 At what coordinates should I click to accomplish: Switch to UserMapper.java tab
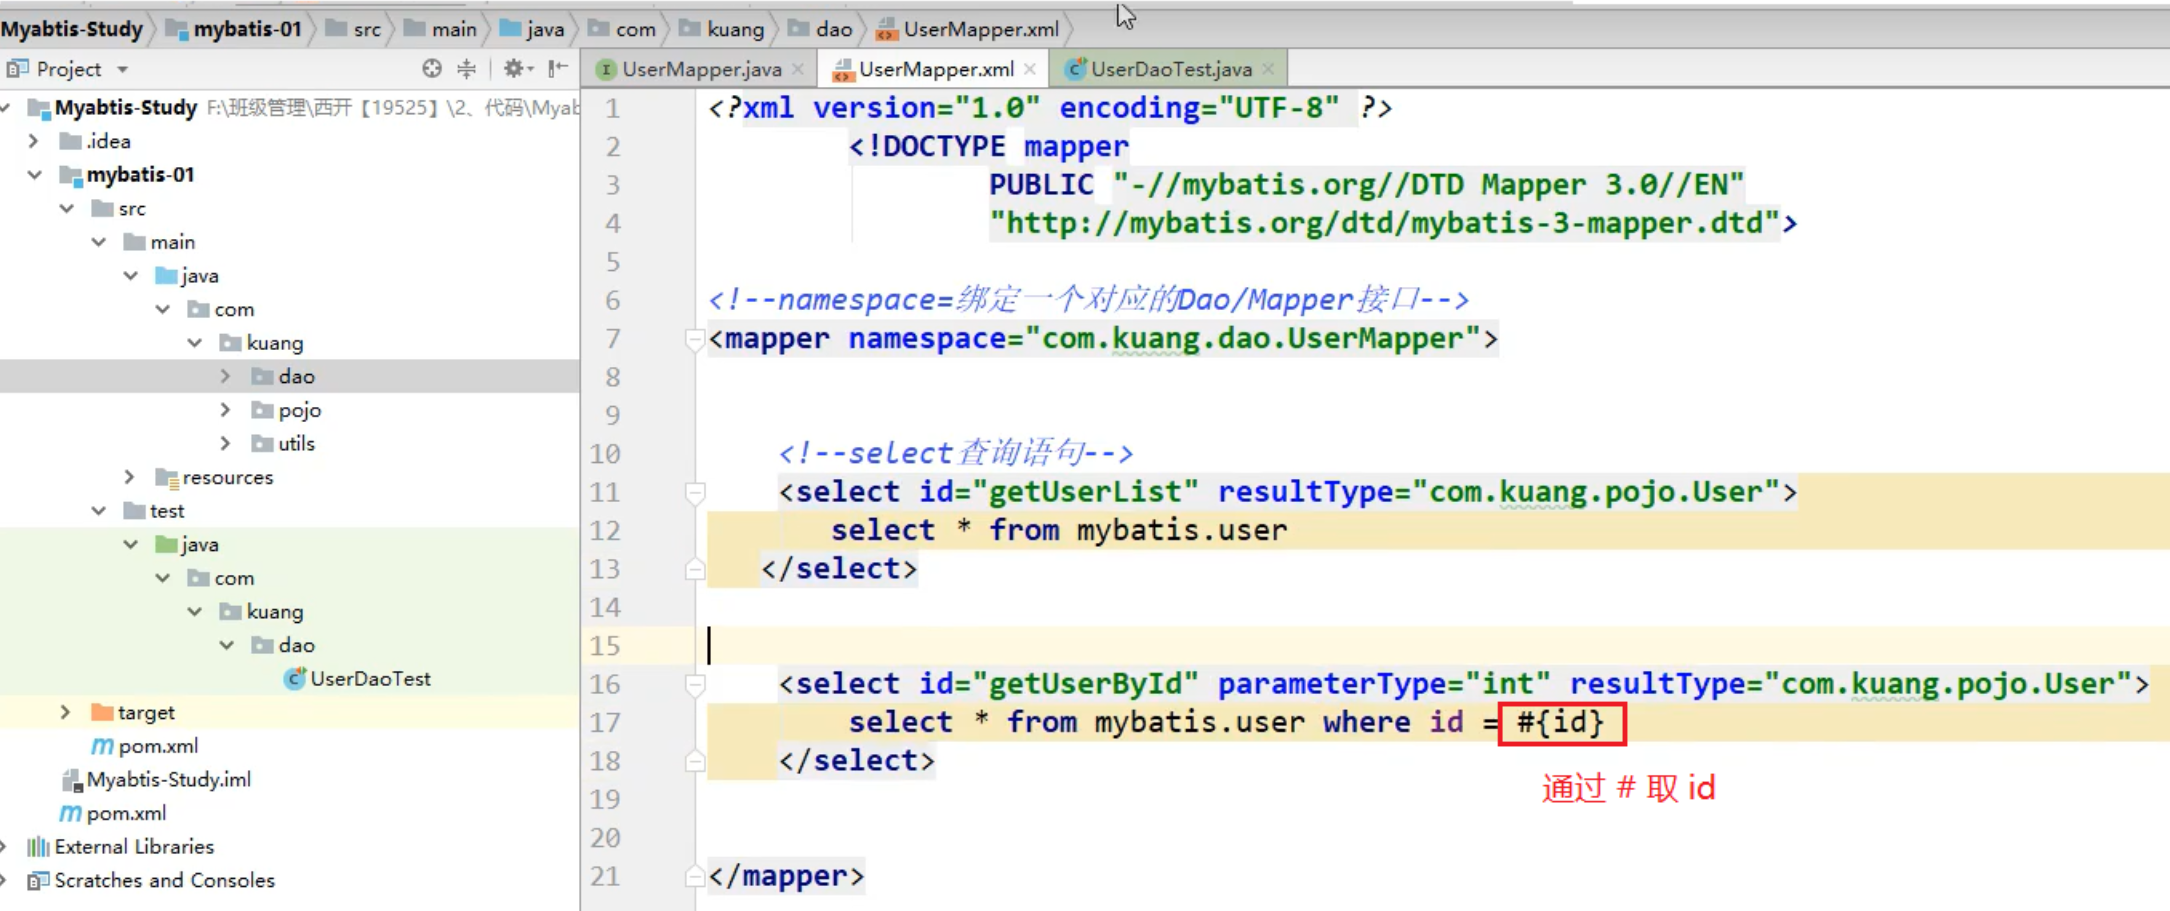coord(702,69)
